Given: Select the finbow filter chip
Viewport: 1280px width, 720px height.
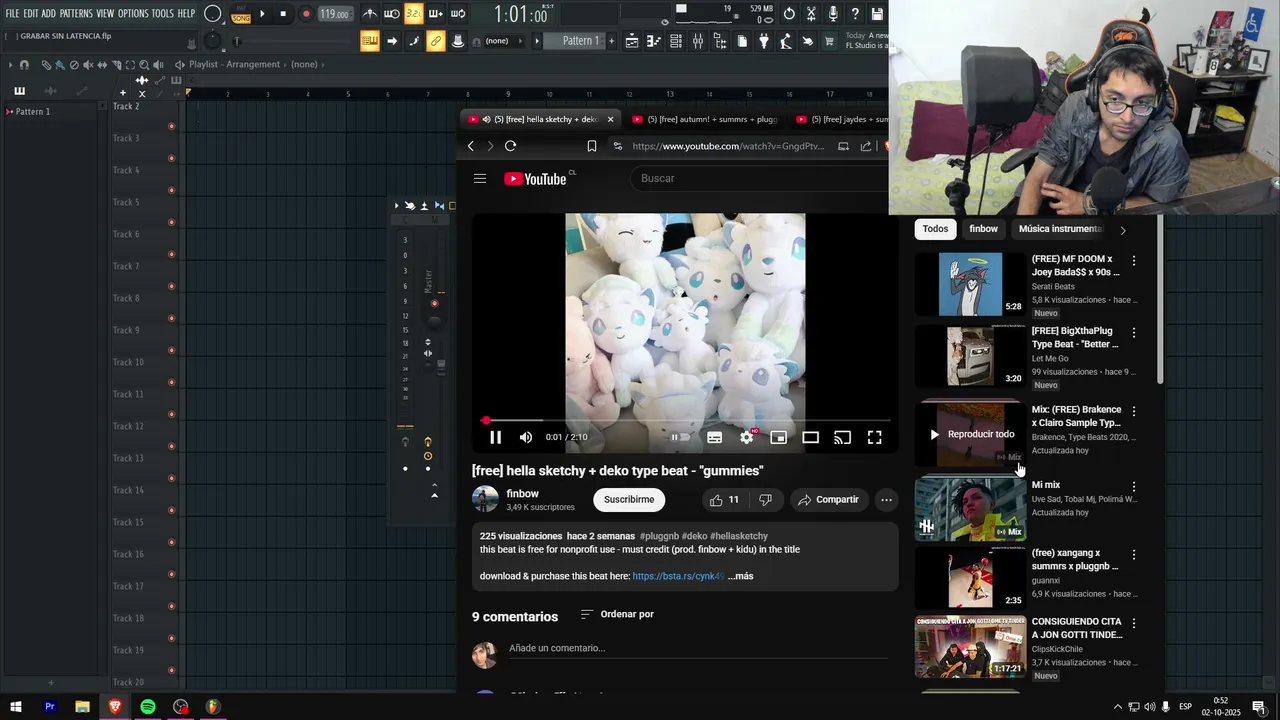Looking at the screenshot, I should [983, 229].
